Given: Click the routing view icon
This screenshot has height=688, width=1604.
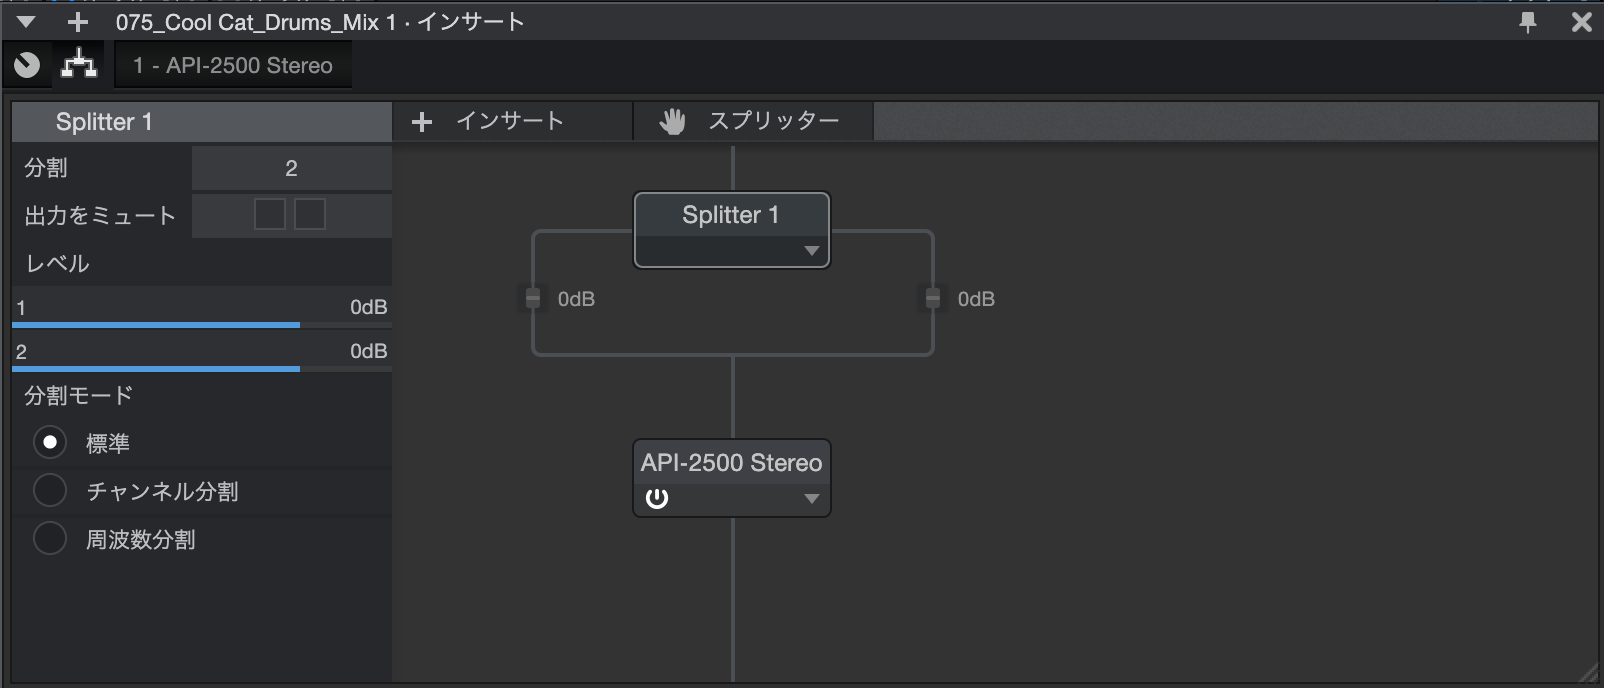Looking at the screenshot, I should [79, 66].
